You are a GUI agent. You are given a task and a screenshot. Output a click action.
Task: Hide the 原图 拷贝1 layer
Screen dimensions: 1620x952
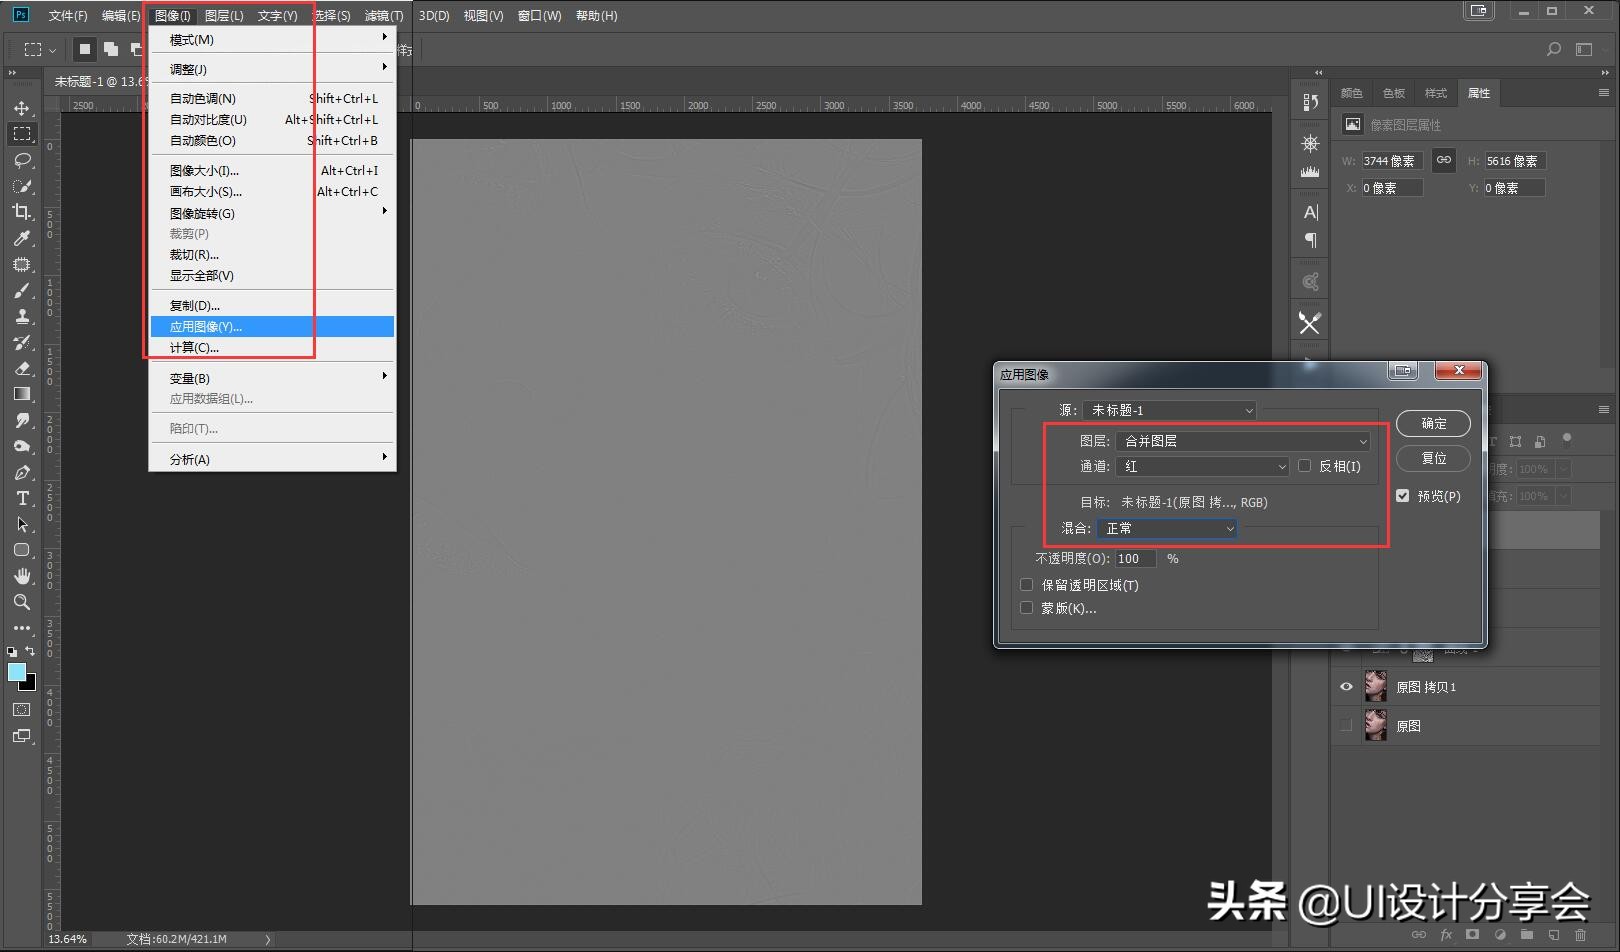click(x=1346, y=687)
